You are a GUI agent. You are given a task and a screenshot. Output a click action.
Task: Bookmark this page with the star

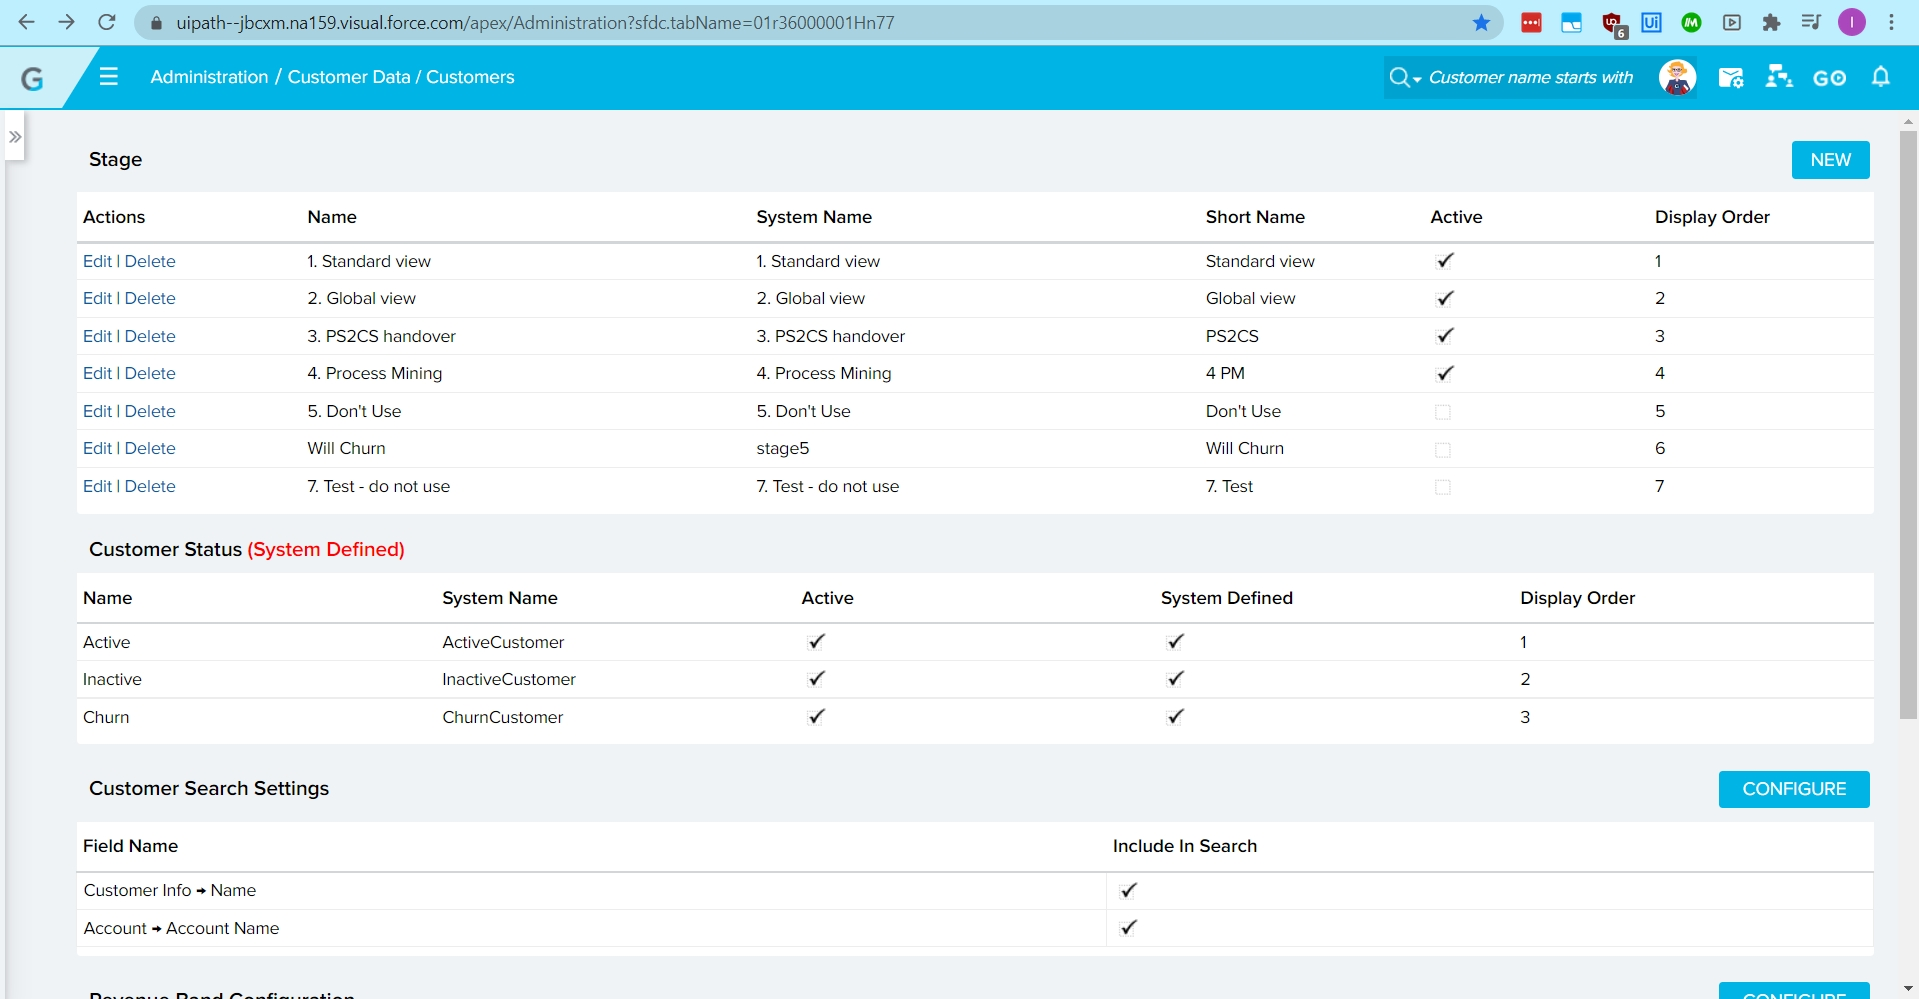1481,22
